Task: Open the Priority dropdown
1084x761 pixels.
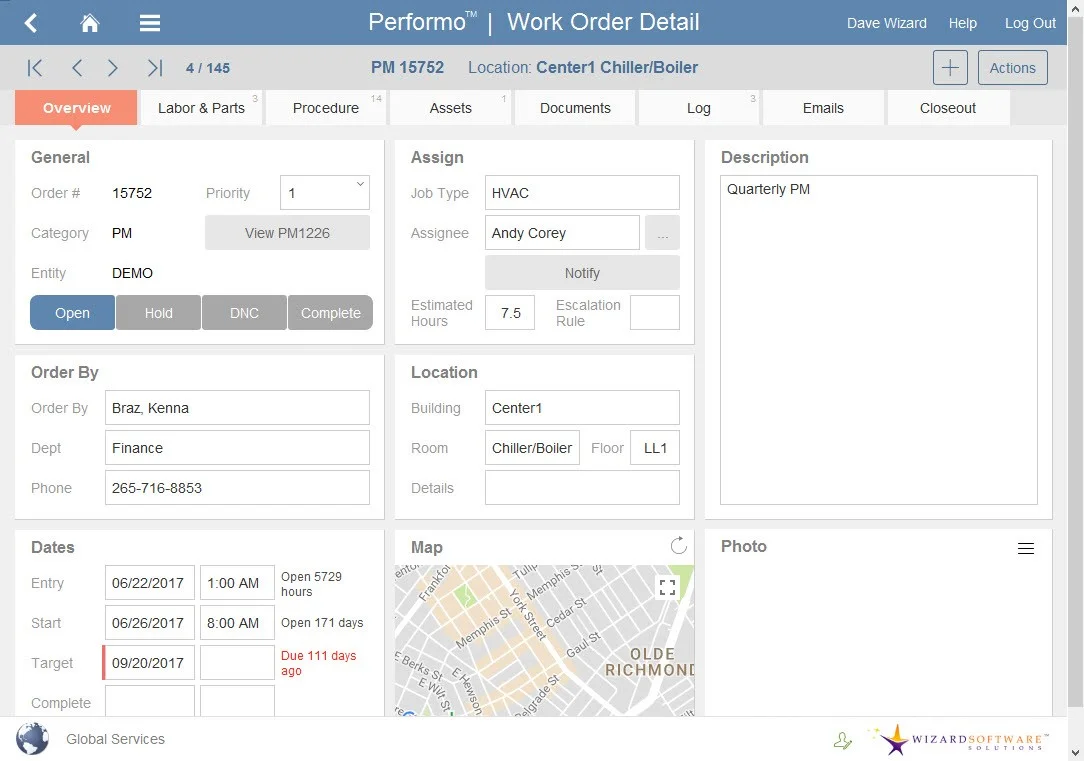Action: (324, 193)
